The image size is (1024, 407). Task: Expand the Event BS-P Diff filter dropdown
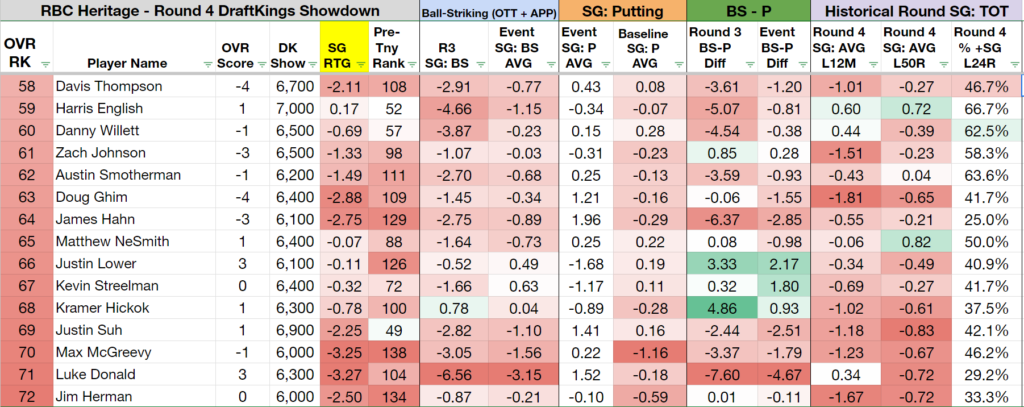[x=802, y=64]
